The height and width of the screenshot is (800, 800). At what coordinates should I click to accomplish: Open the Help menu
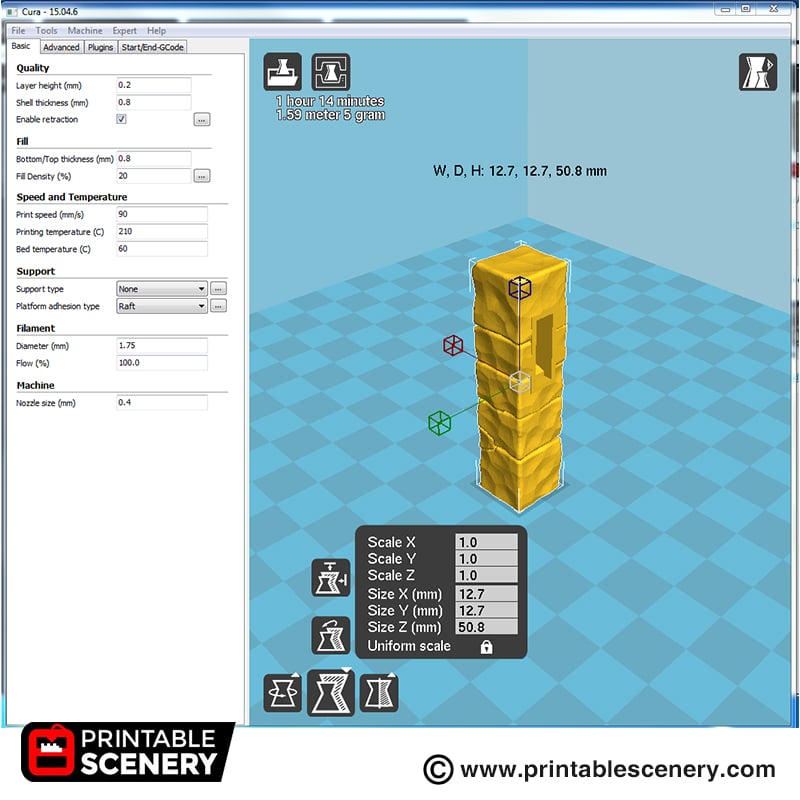click(157, 31)
